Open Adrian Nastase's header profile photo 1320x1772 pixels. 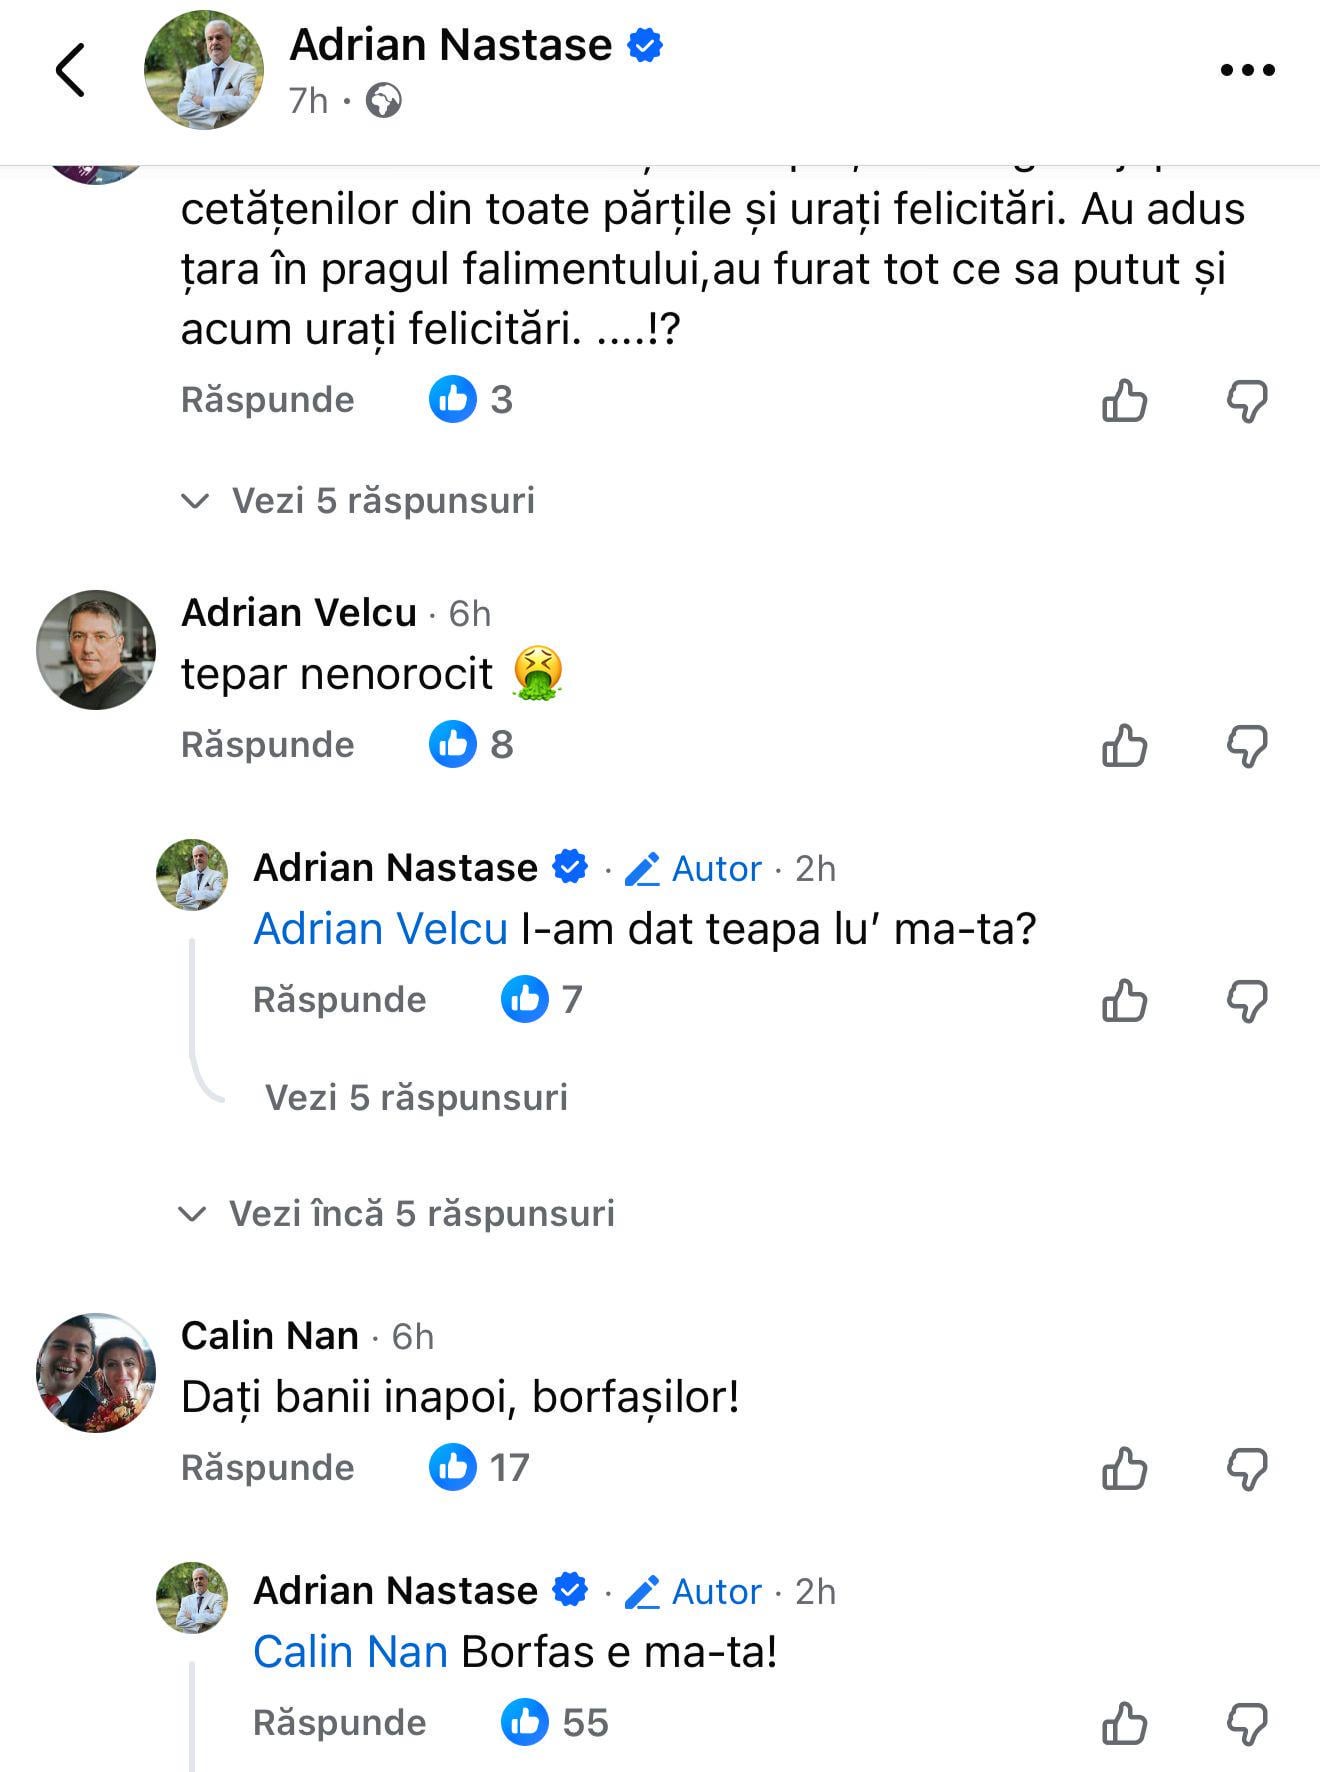click(x=204, y=70)
